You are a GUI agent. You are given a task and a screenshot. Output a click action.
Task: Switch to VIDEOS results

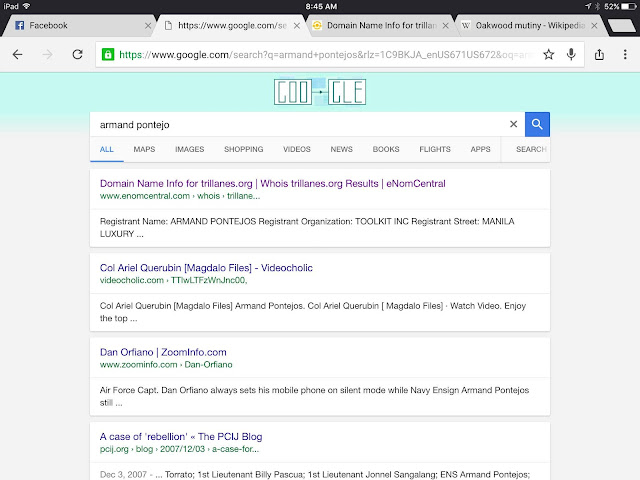point(297,149)
